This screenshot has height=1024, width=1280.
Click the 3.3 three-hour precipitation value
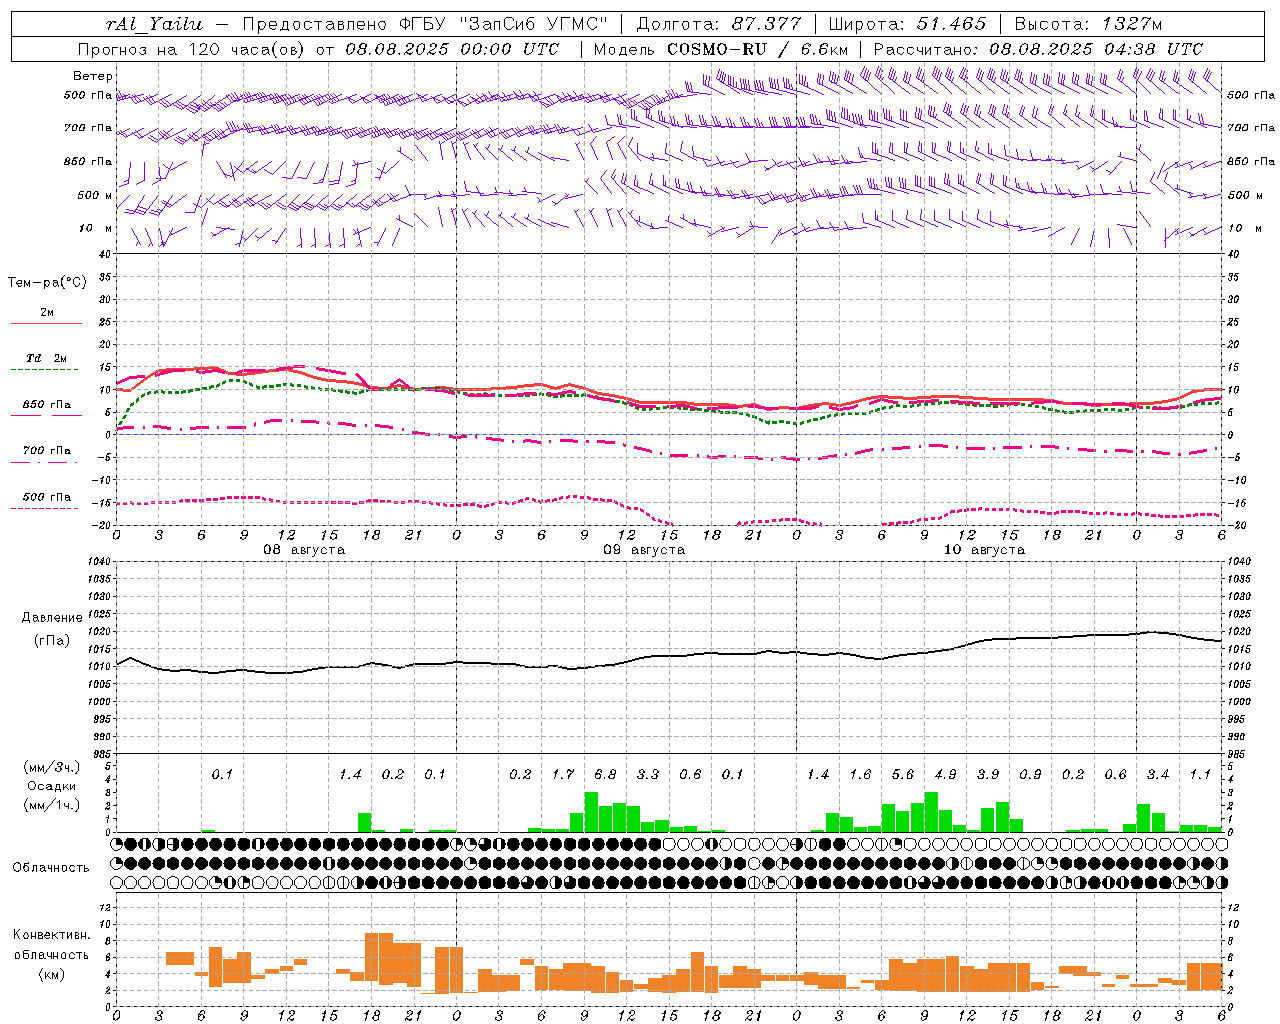(648, 774)
